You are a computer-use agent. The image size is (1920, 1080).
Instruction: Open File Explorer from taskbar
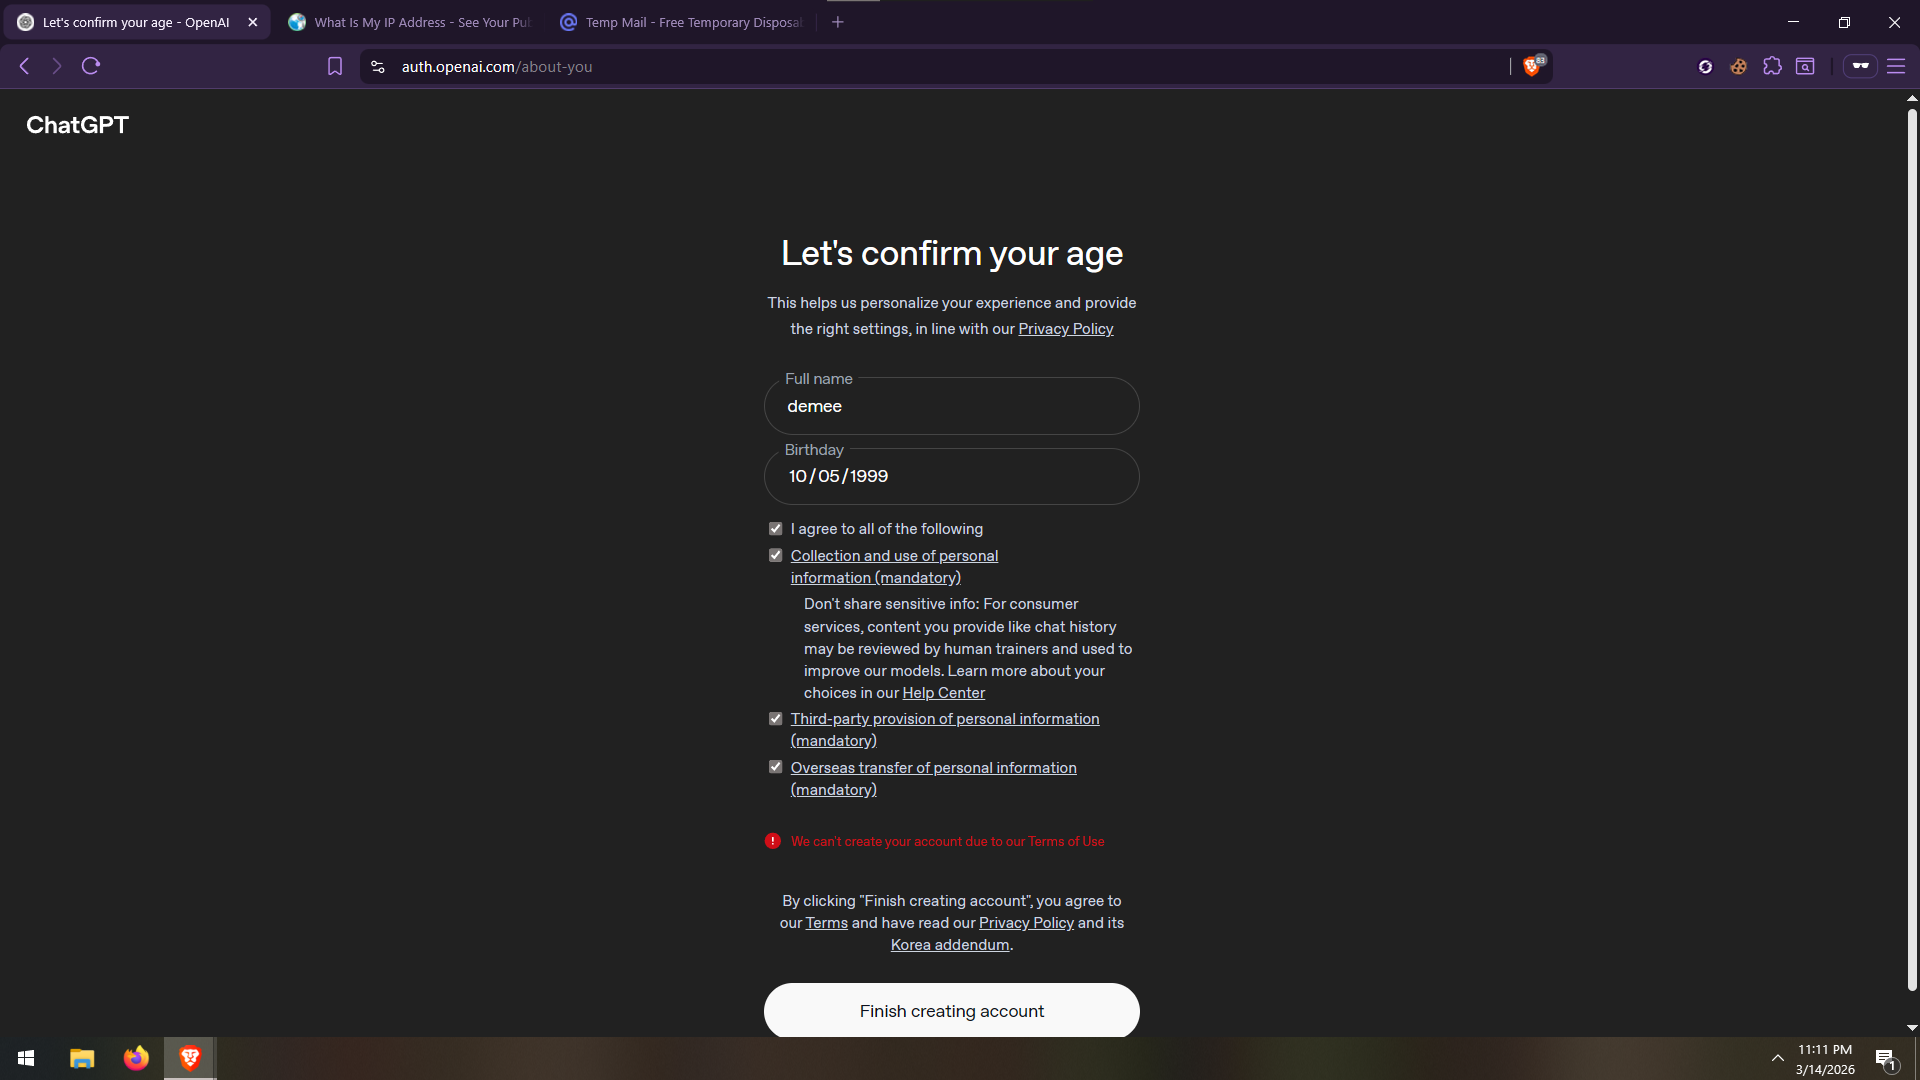[82, 1058]
